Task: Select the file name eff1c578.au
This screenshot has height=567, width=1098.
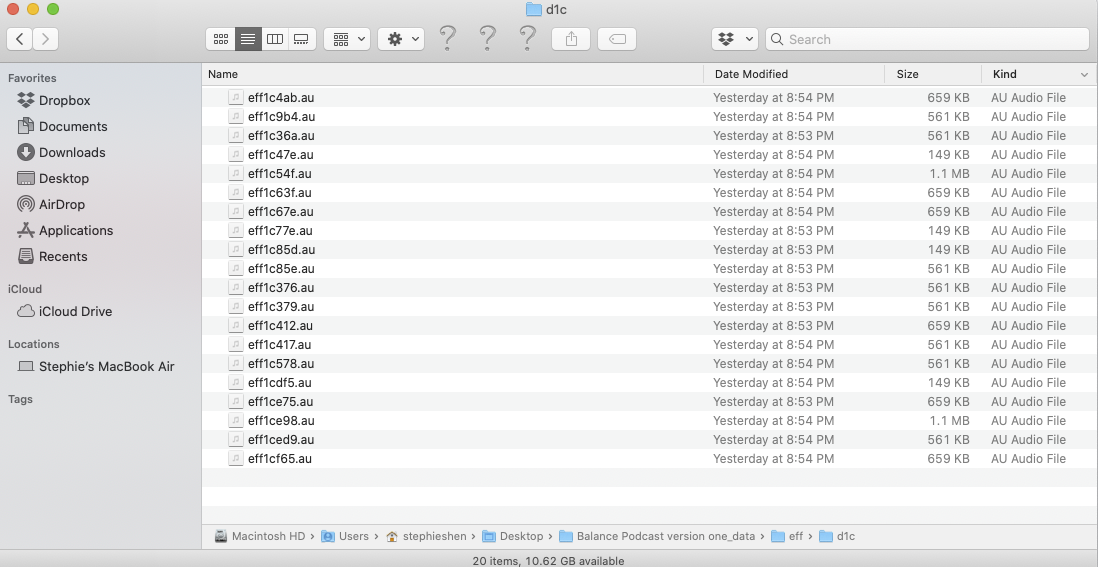Action: (x=281, y=363)
